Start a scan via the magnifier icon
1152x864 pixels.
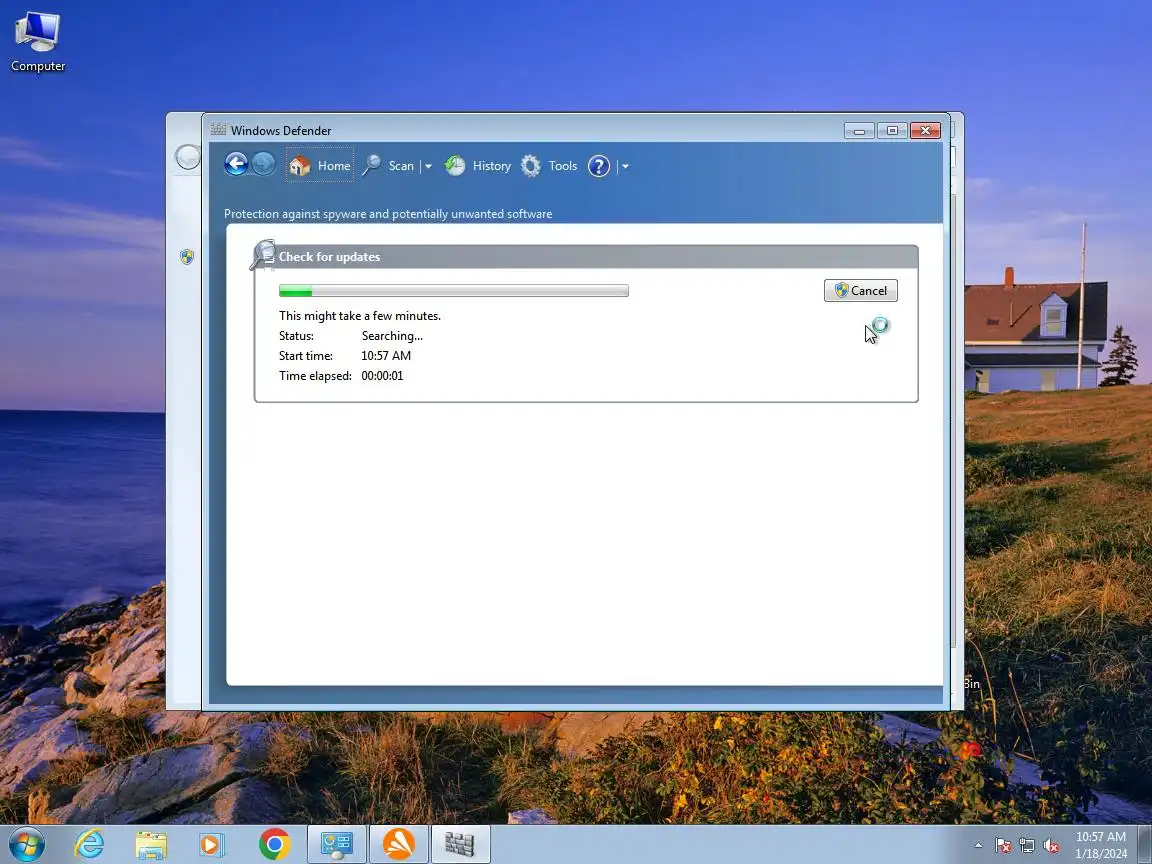(x=372, y=166)
